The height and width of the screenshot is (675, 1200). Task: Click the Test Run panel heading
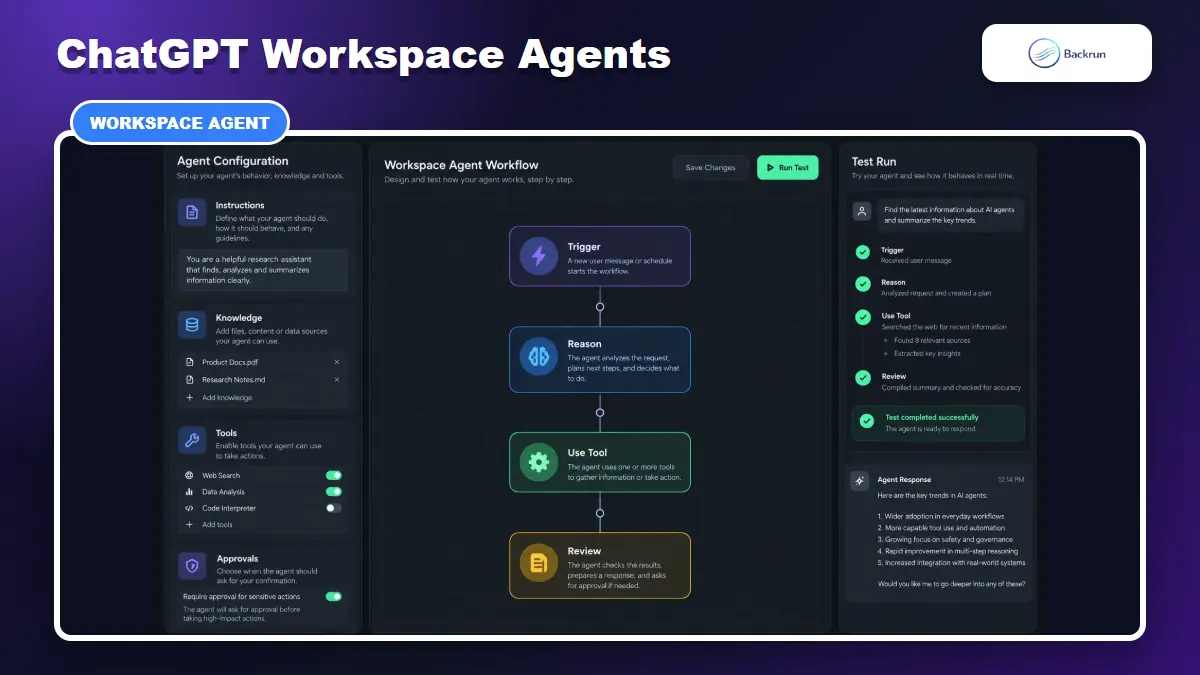(x=874, y=161)
